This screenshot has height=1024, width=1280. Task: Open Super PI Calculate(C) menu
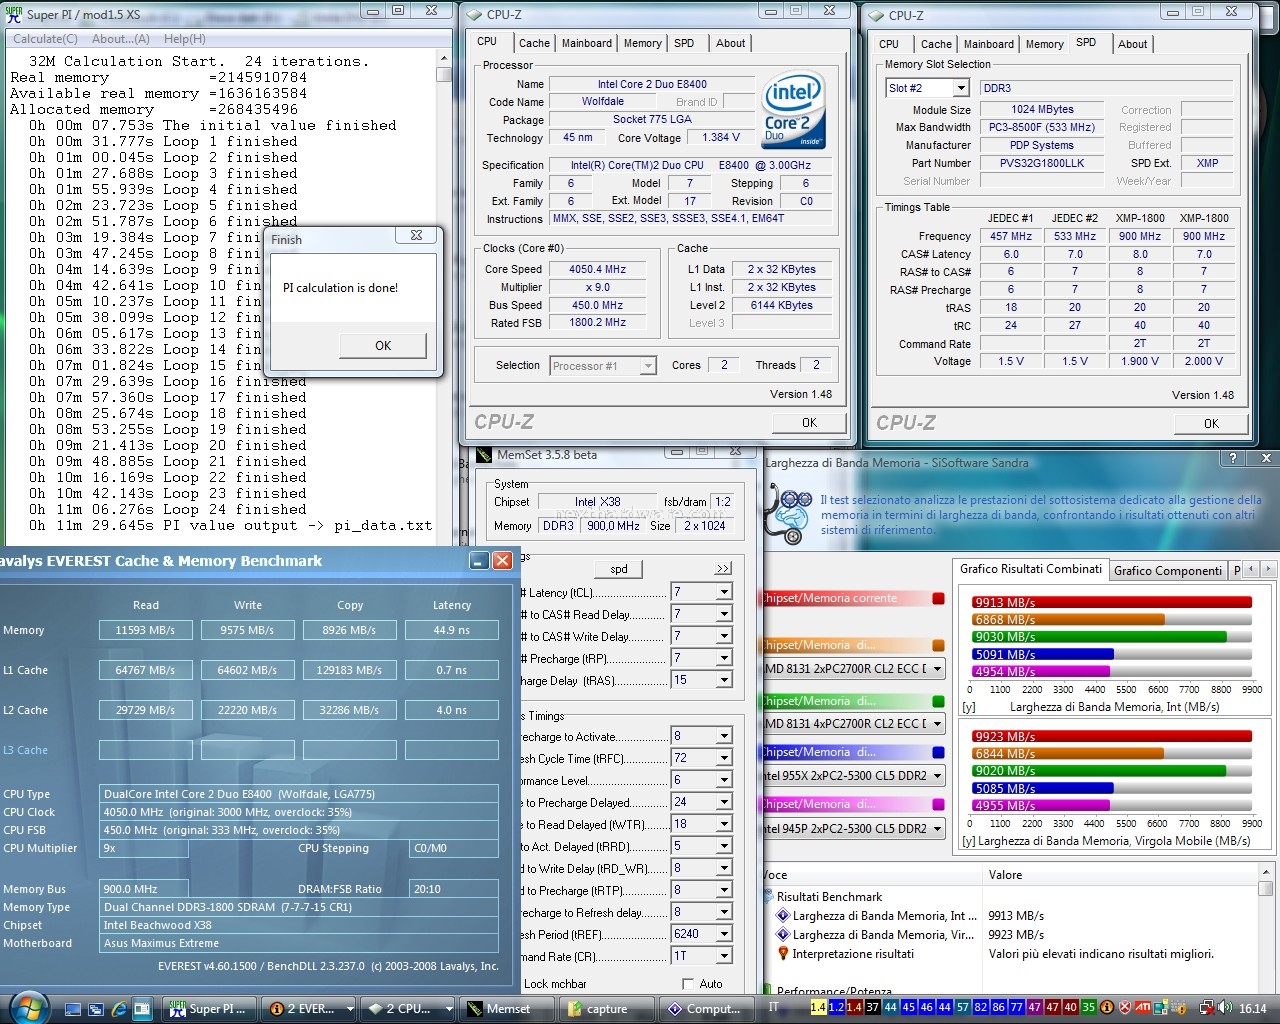[45, 39]
